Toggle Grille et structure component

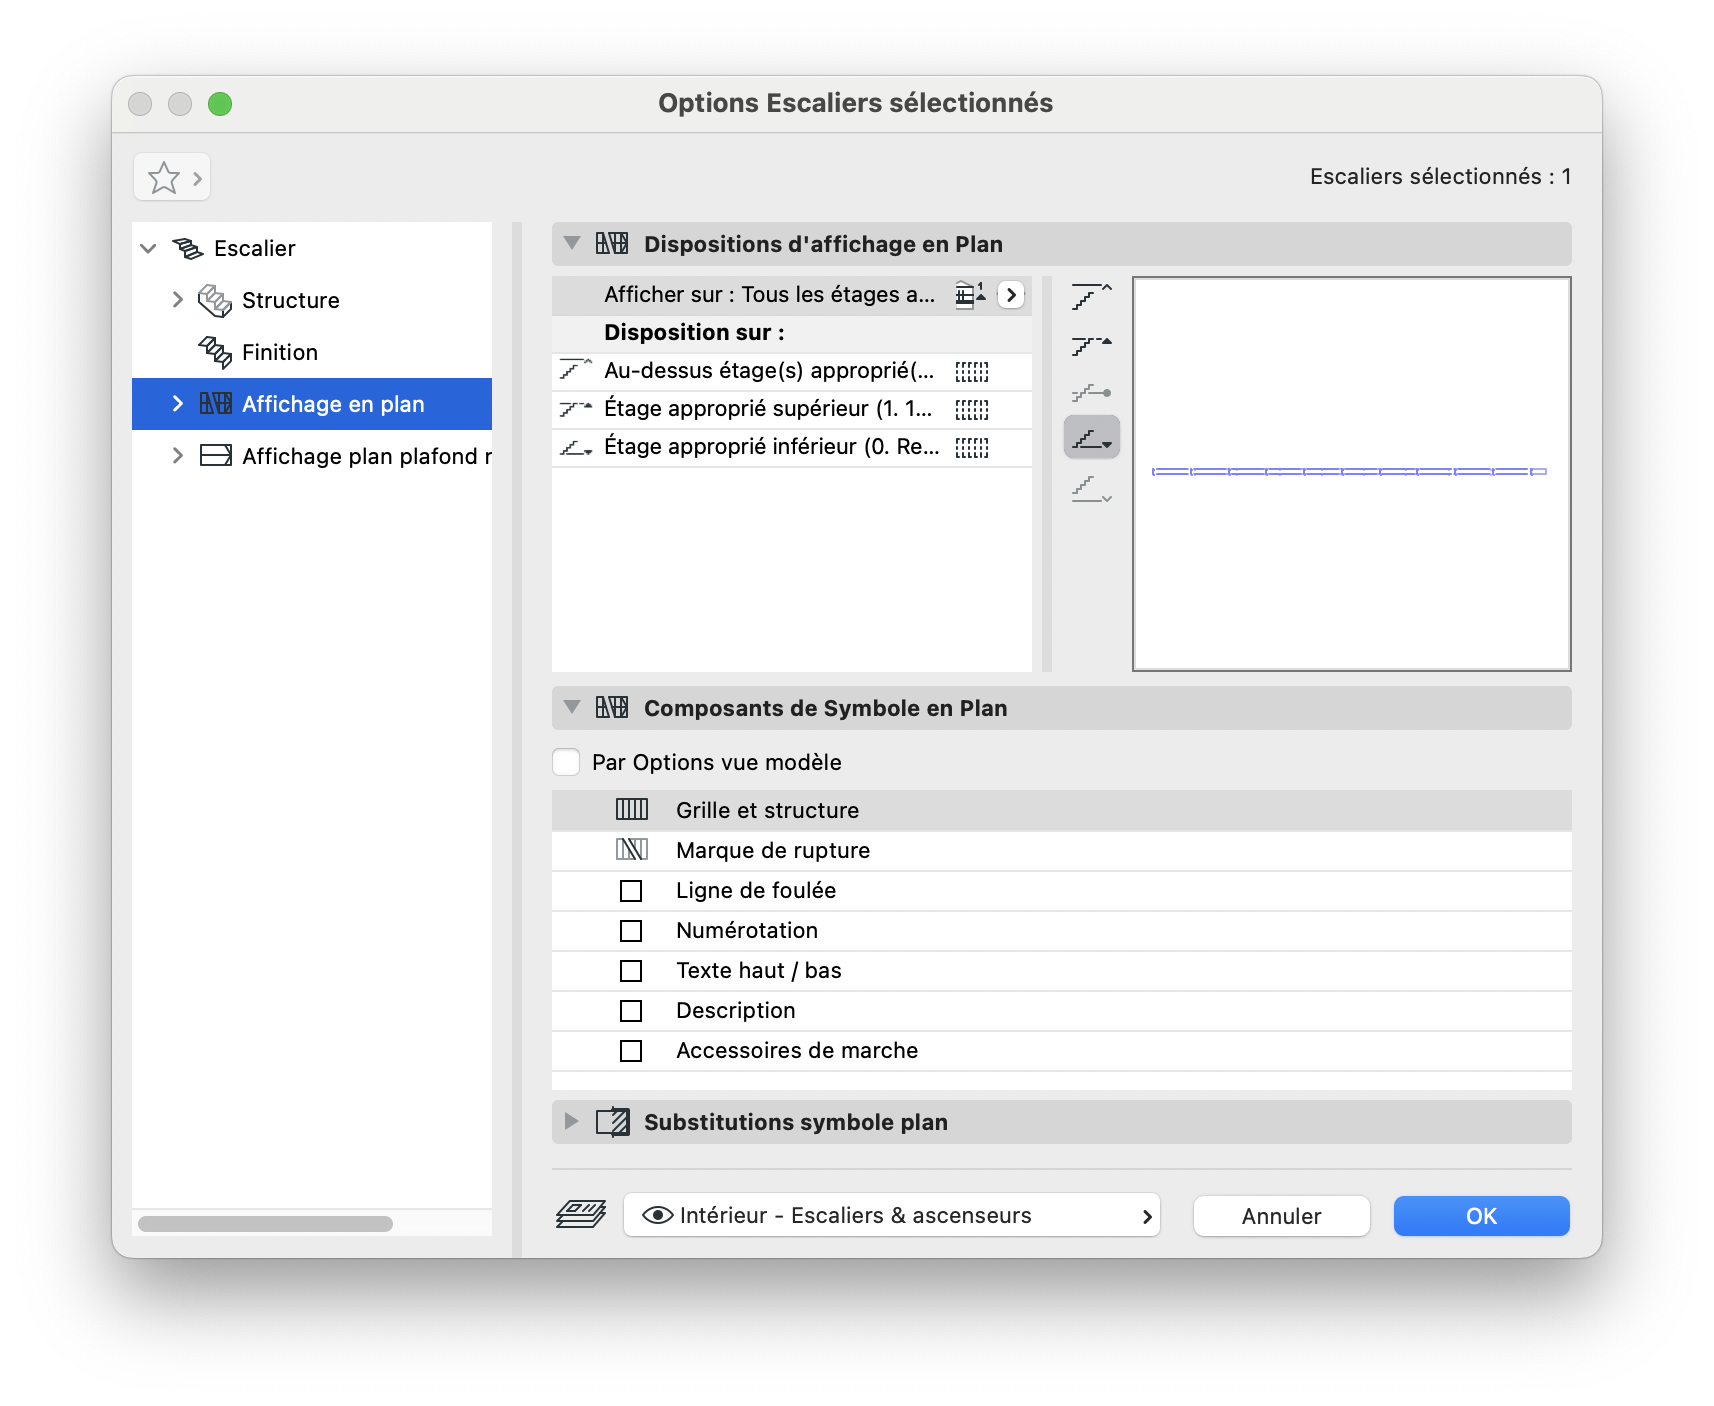tap(632, 809)
